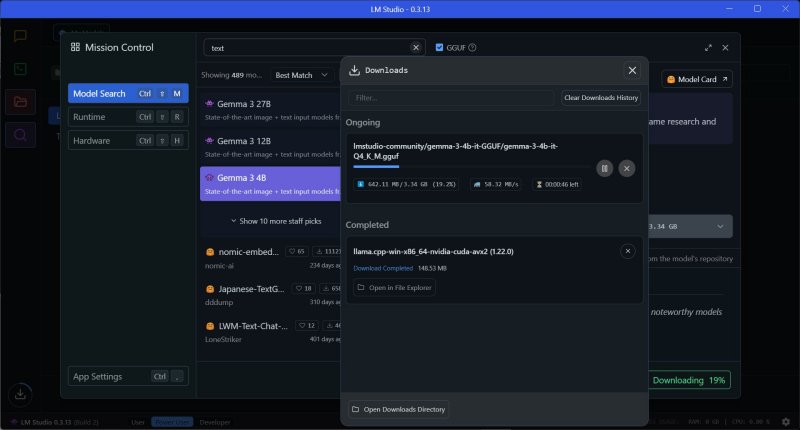Open the Best Match sort dropdown
The width and height of the screenshot is (800, 430).
(299, 75)
